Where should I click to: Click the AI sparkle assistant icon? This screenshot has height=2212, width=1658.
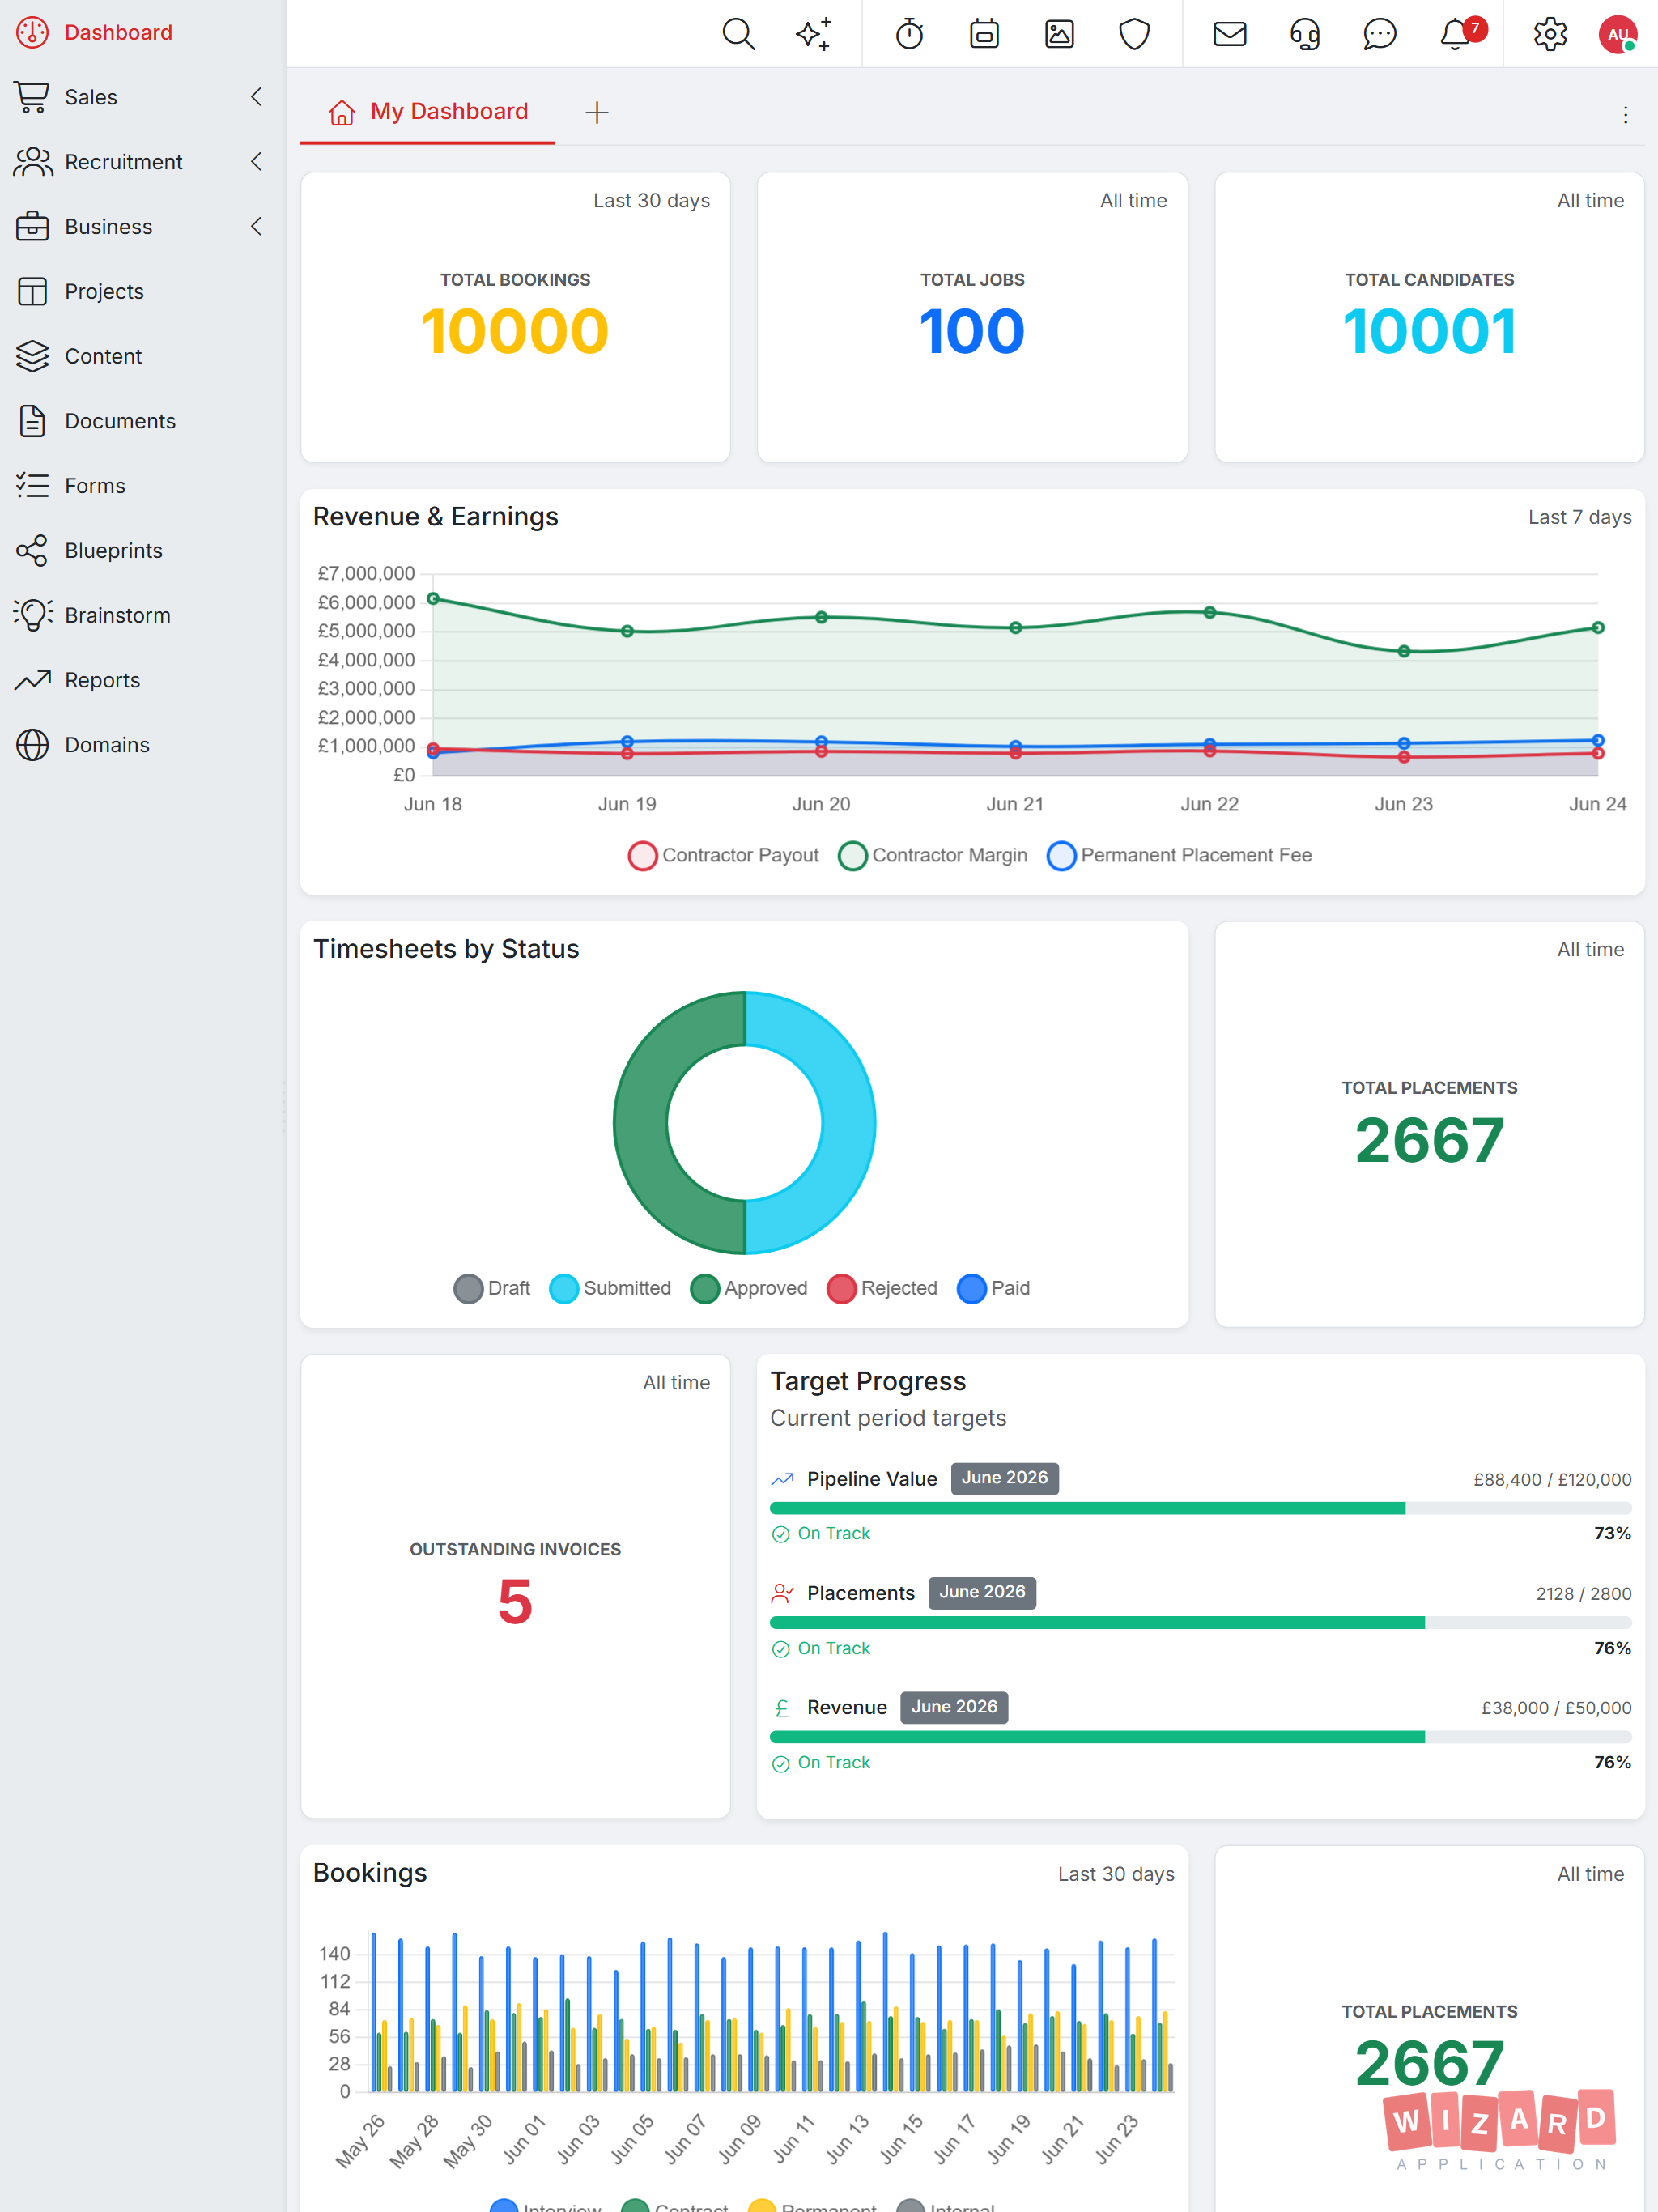(813, 34)
